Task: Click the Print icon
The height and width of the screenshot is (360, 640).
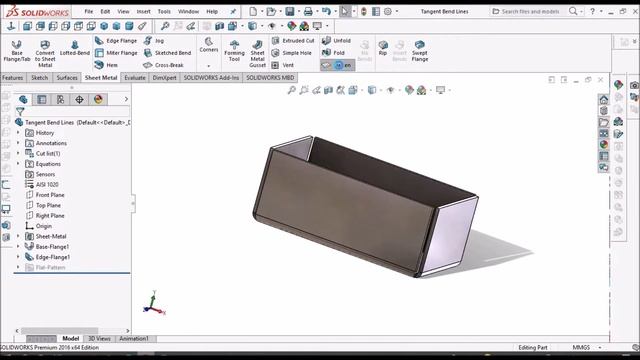Action: pos(308,11)
